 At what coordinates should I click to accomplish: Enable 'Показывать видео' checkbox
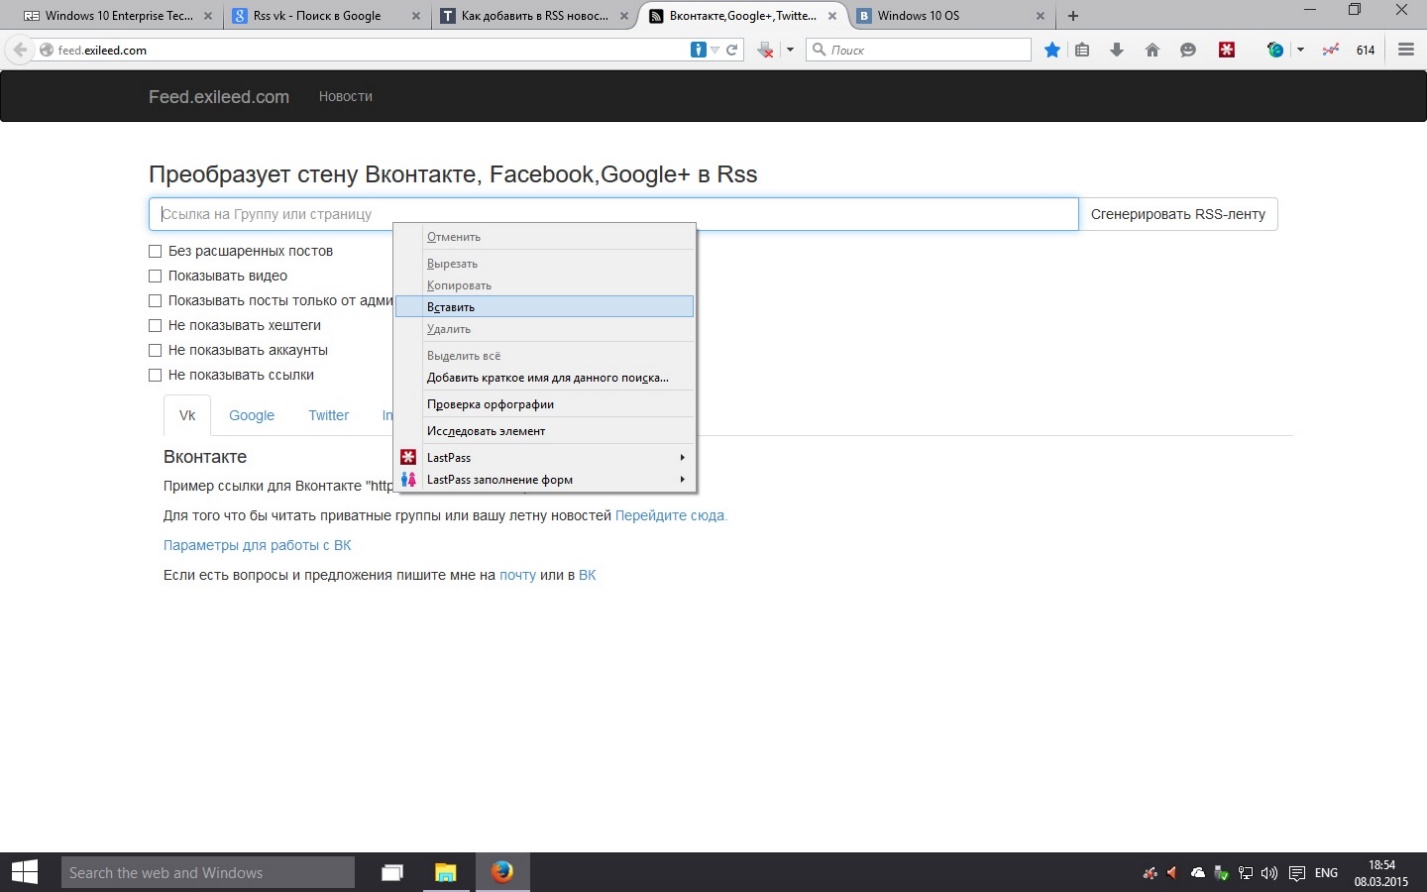(155, 276)
